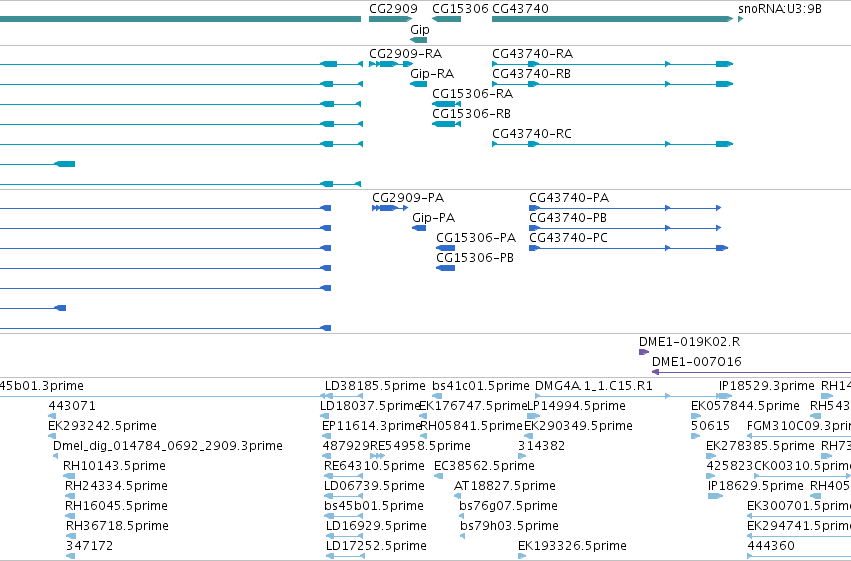Image resolution: width=851 pixels, height=561 pixels.
Task: Select the RH10143.5prime EST
Action: coord(114,466)
